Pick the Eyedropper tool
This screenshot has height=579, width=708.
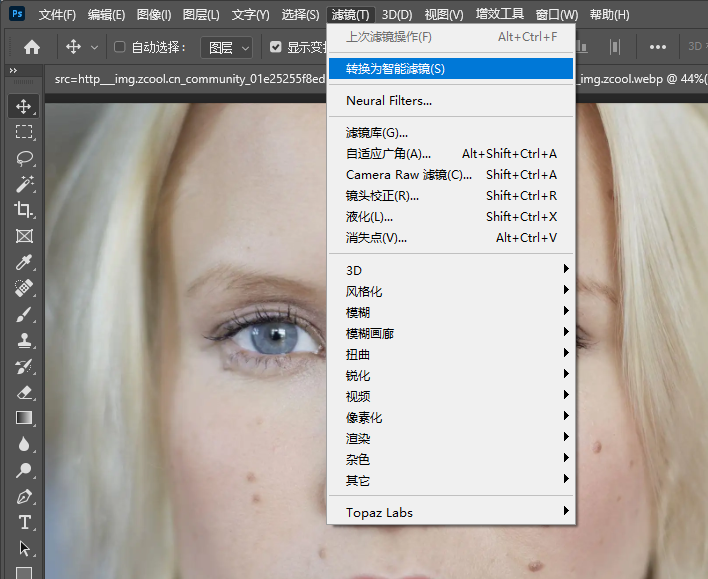pyautogui.click(x=25, y=262)
